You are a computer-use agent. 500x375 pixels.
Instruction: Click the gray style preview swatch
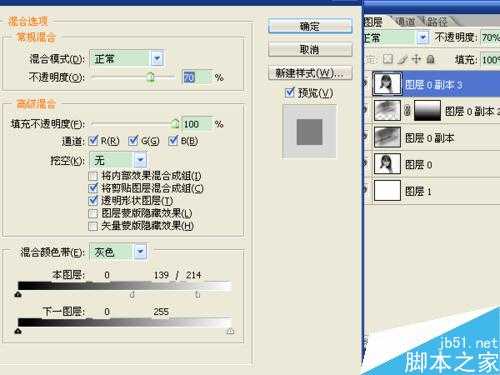pos(310,132)
